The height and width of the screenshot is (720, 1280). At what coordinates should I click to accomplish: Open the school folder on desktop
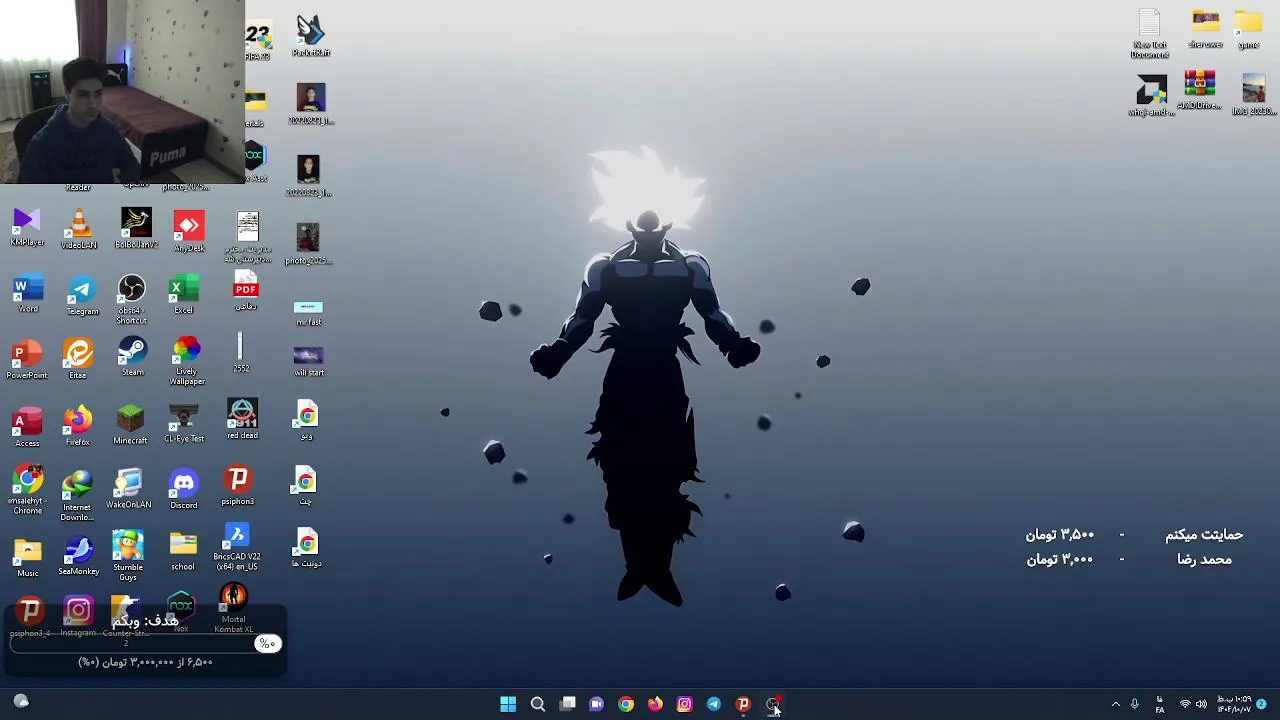coord(183,552)
